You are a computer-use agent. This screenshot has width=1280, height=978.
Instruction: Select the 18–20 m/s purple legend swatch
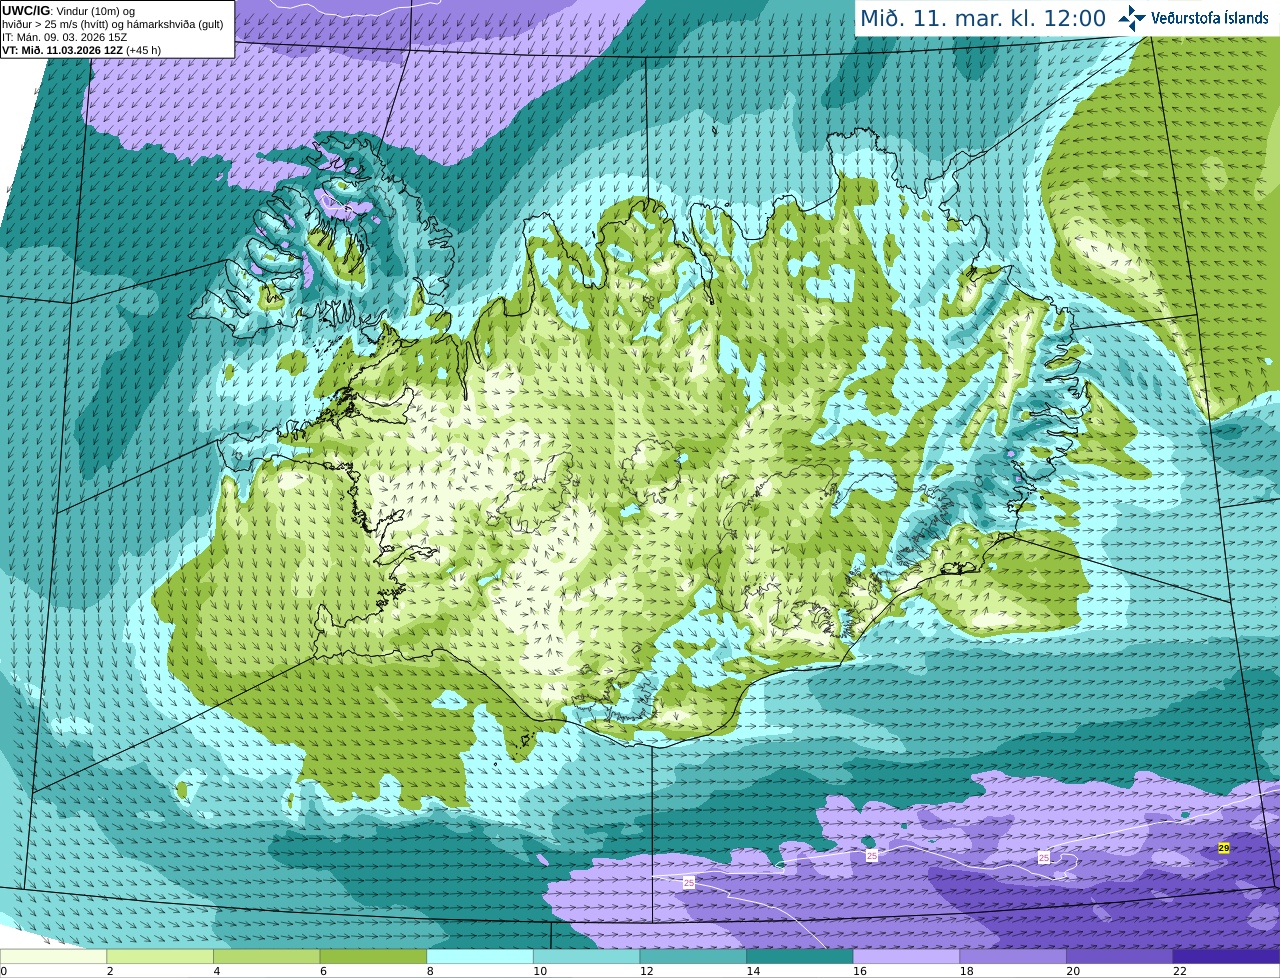coord(1013,956)
